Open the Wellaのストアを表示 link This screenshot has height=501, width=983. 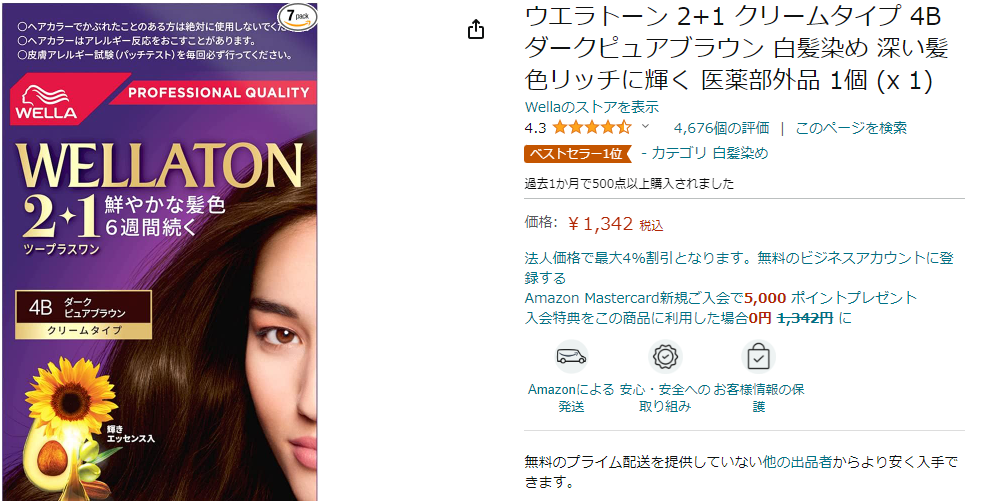591,107
